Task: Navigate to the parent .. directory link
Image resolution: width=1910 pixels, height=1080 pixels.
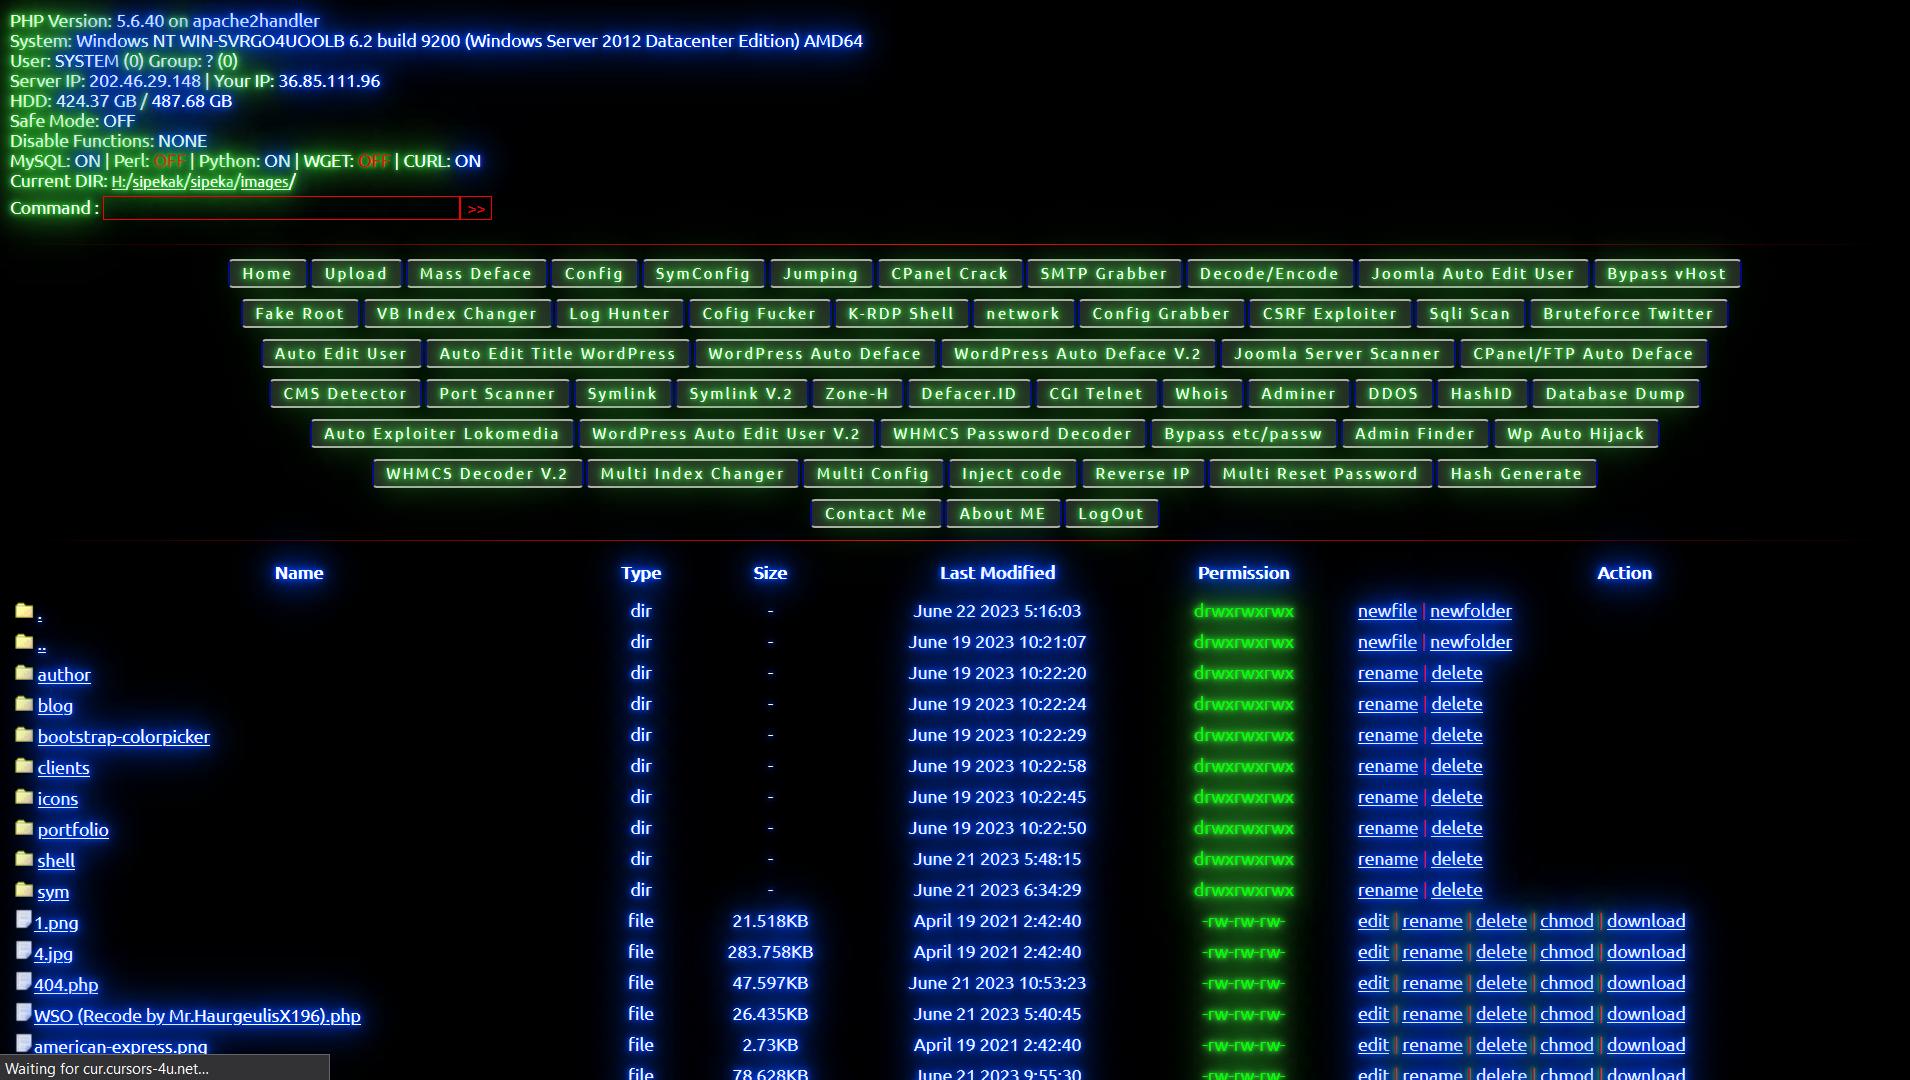Action: [x=41, y=645]
